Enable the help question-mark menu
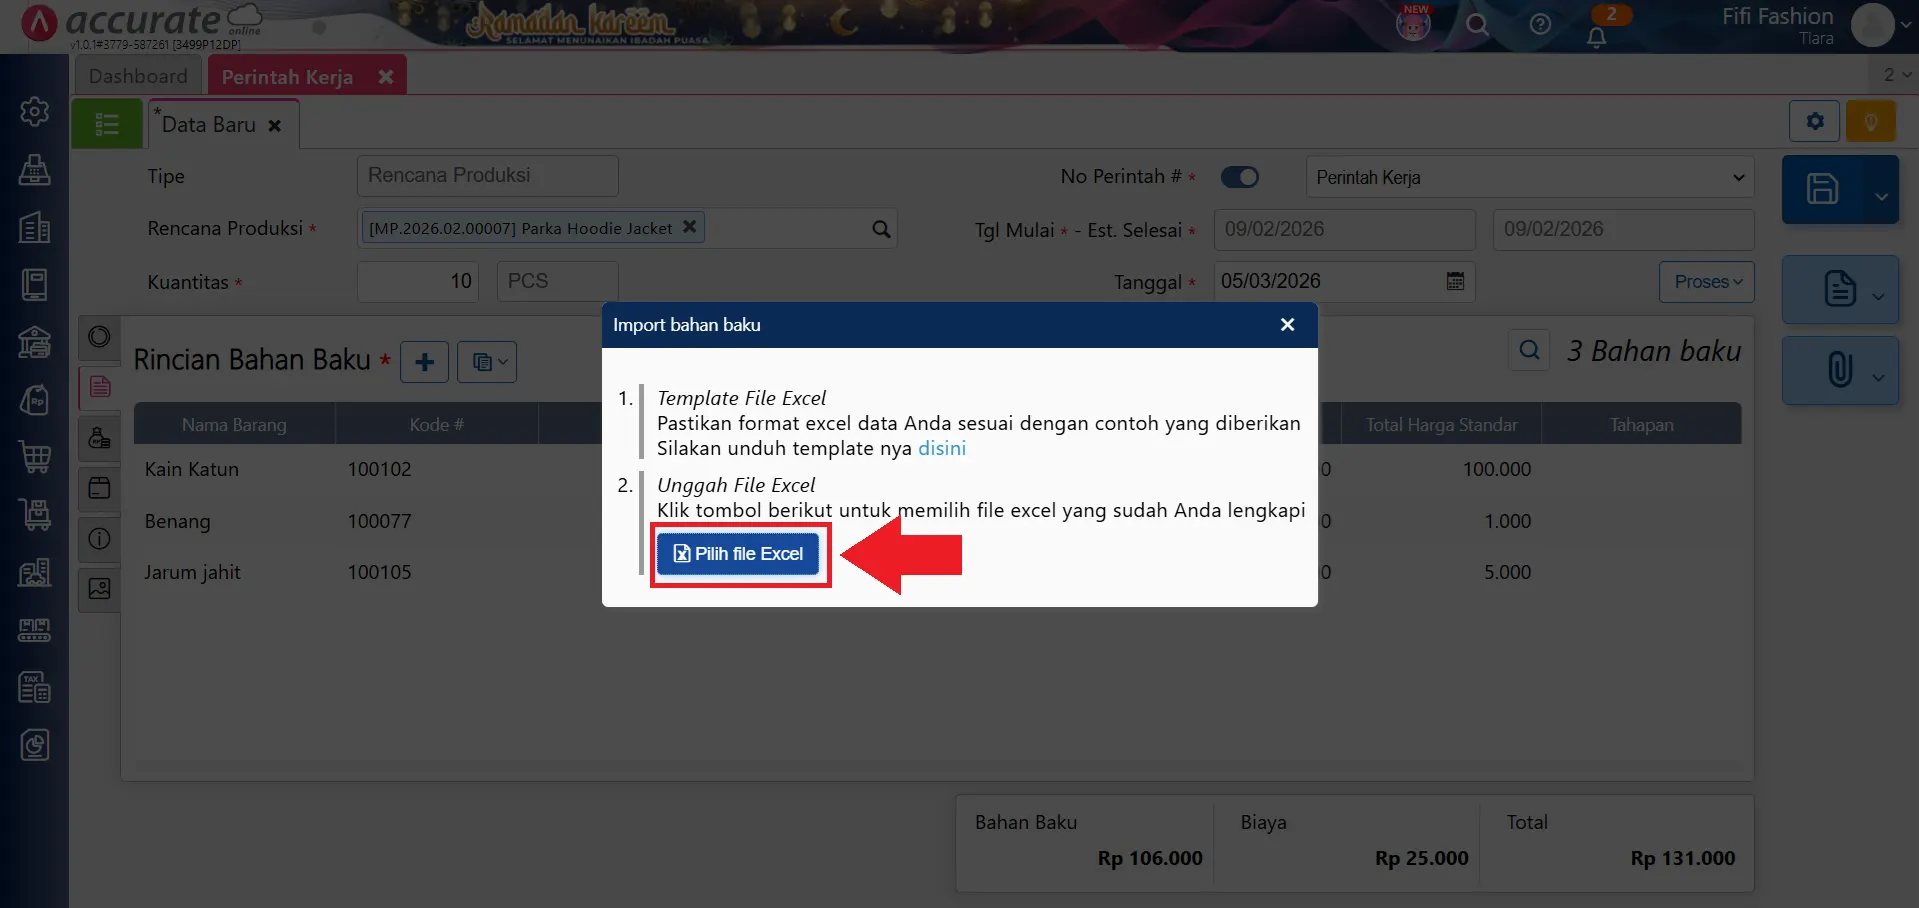This screenshot has width=1919, height=908. click(x=1540, y=25)
